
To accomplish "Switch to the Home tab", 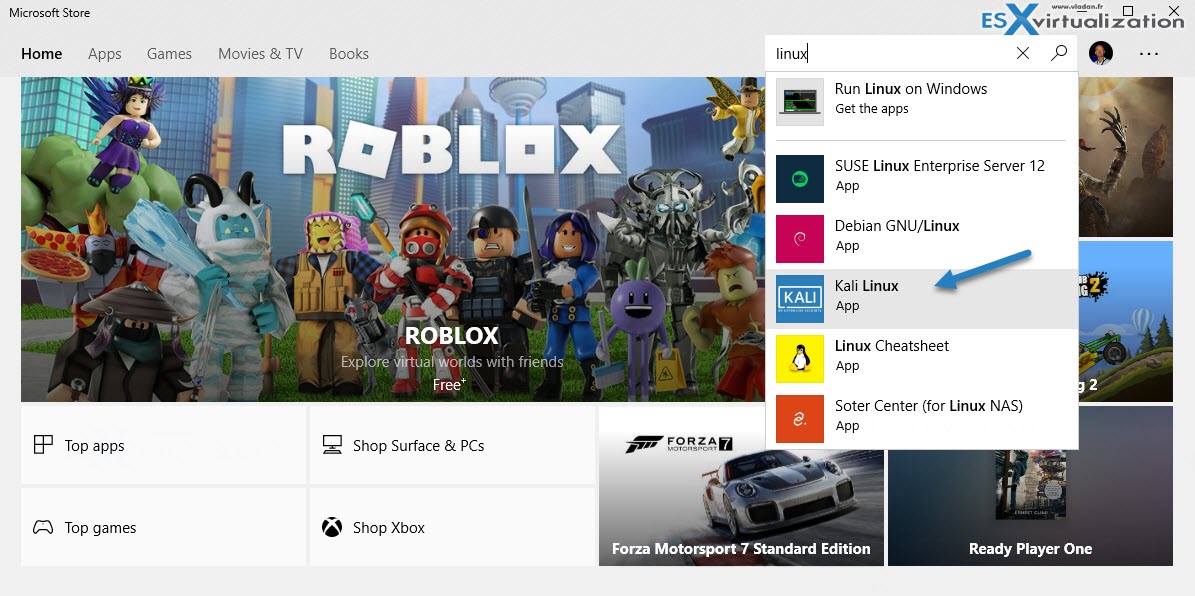I will [42, 54].
